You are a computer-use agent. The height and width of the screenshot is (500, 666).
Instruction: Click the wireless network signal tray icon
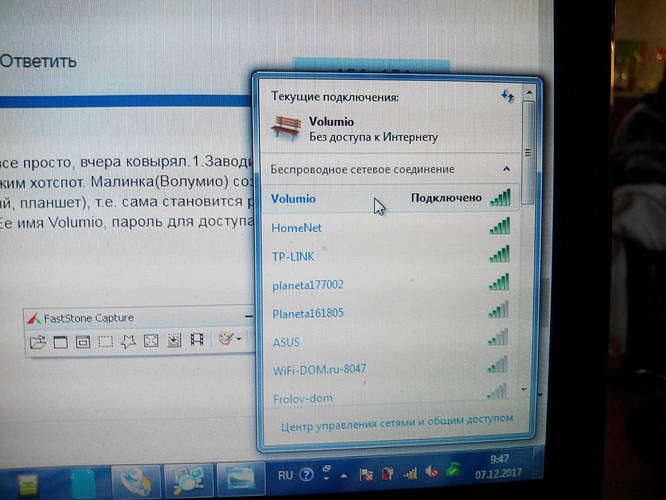pos(410,472)
